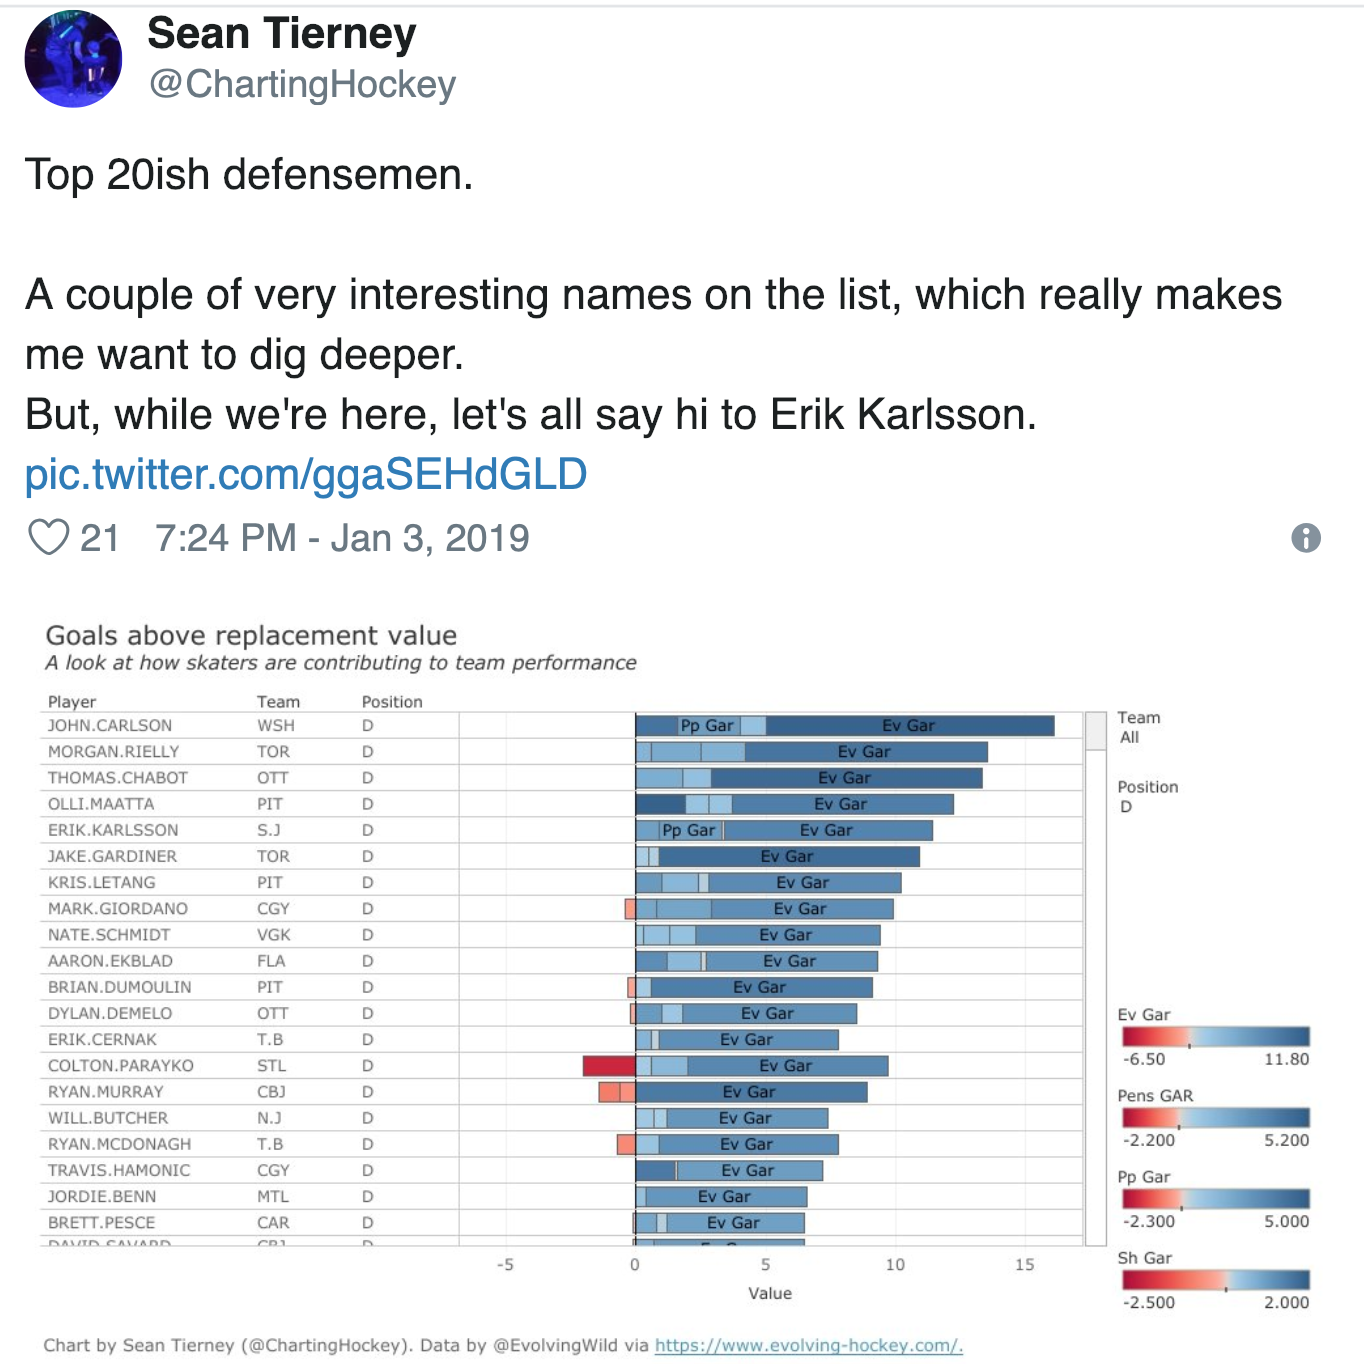Click the Pp Gar color legend gradient
The height and width of the screenshot is (1364, 1364).
[1215, 1199]
